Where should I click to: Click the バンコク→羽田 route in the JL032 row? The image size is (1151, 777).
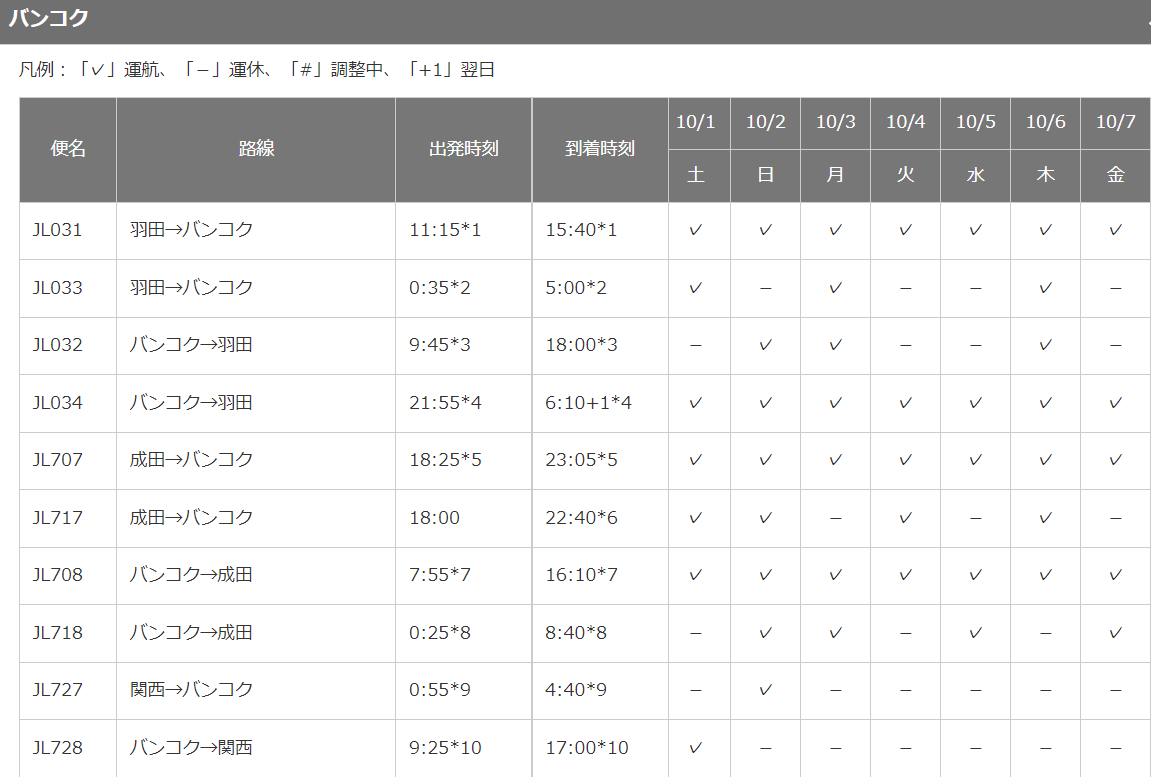(192, 345)
